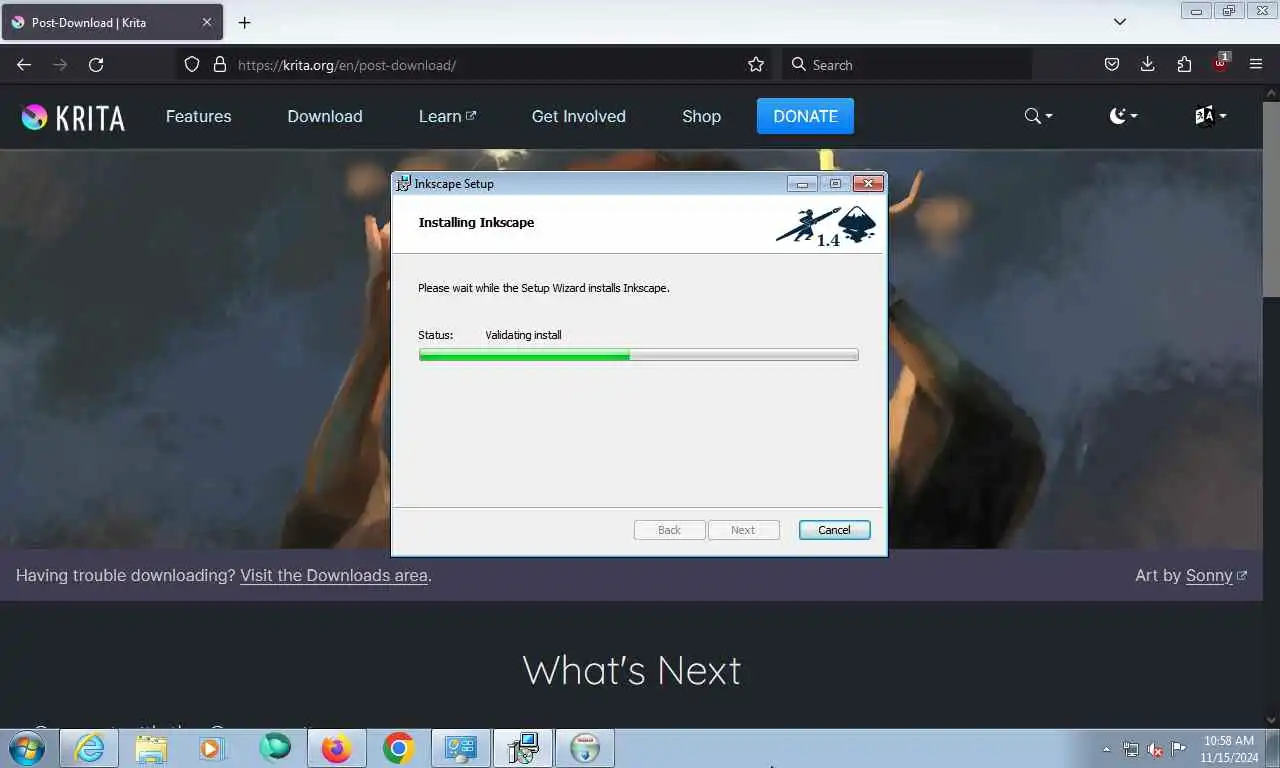The image size is (1280, 768).
Task: Bookmark this page with the star icon
Action: point(756,64)
